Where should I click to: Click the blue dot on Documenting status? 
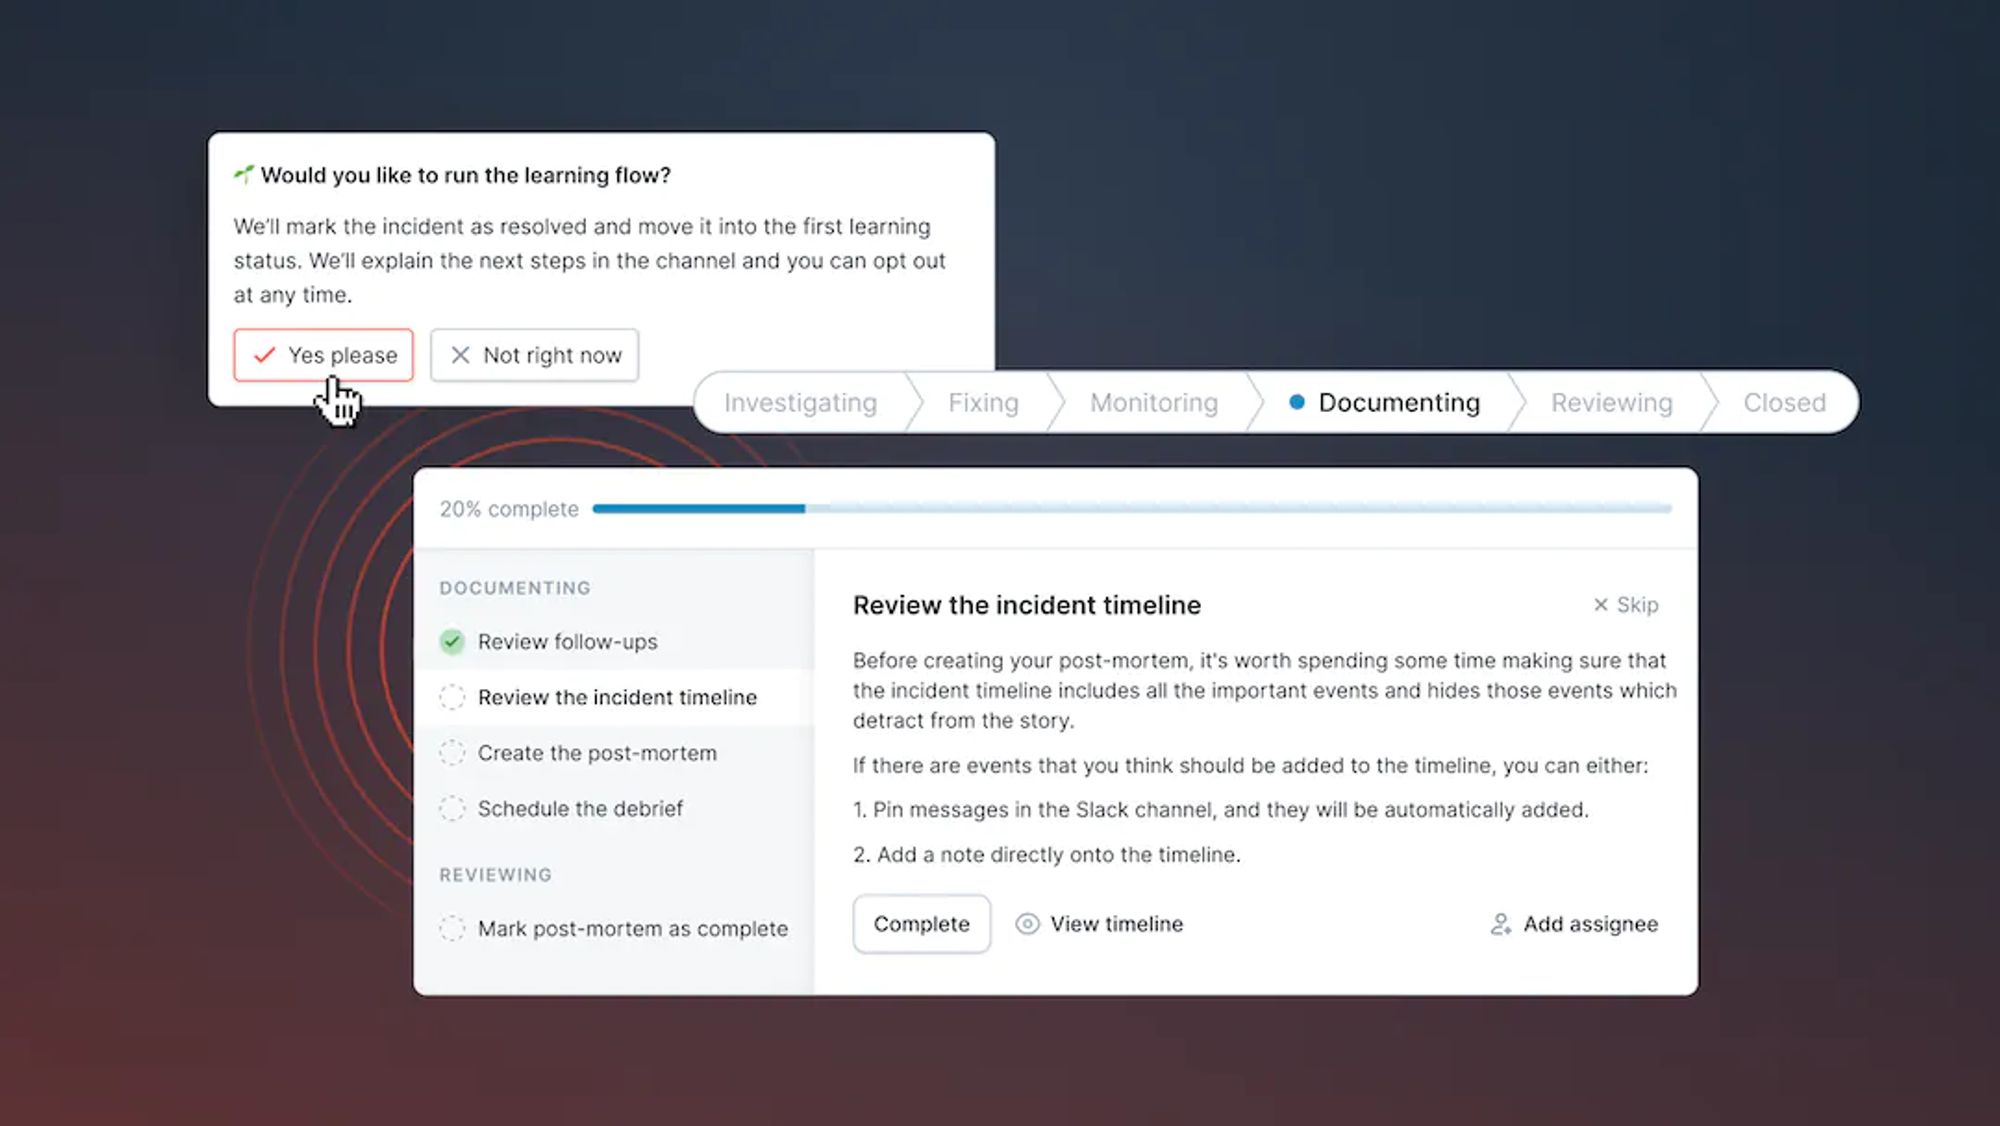[x=1297, y=402]
